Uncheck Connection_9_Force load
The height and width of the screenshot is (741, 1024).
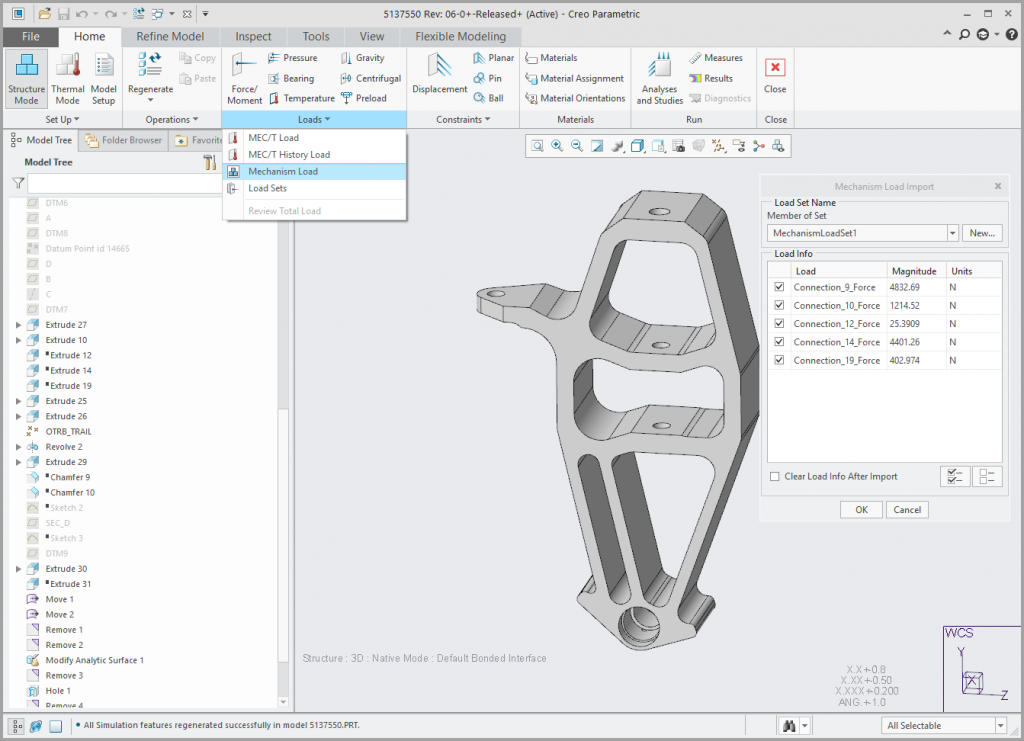click(779, 287)
